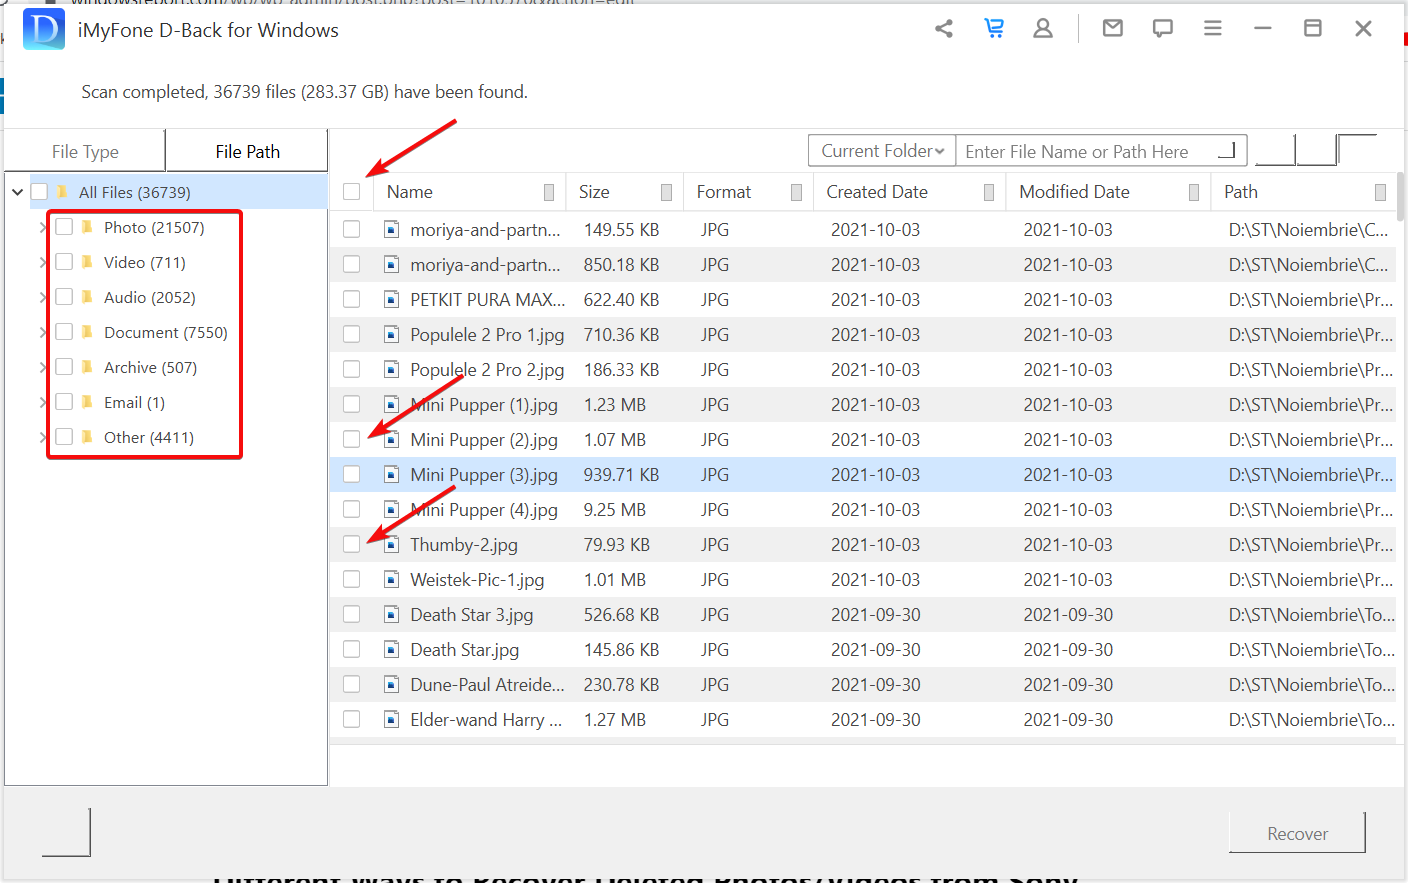The height and width of the screenshot is (883, 1408).
Task: Click the file icon for Death Star 3.jpg
Action: pos(392,615)
